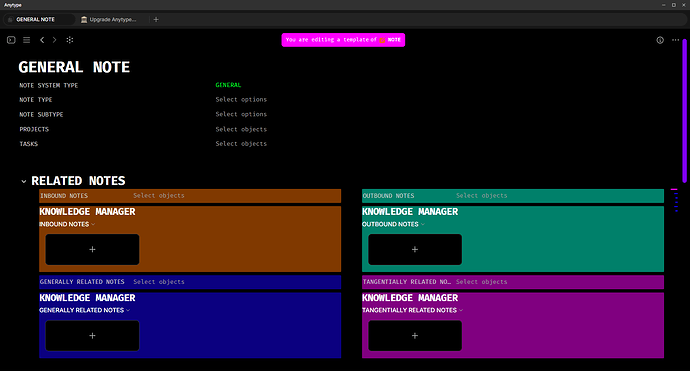Open KNOWLEDGE MANAGER in generally related block
Screen dimensions: 690x371
click(x=87, y=298)
